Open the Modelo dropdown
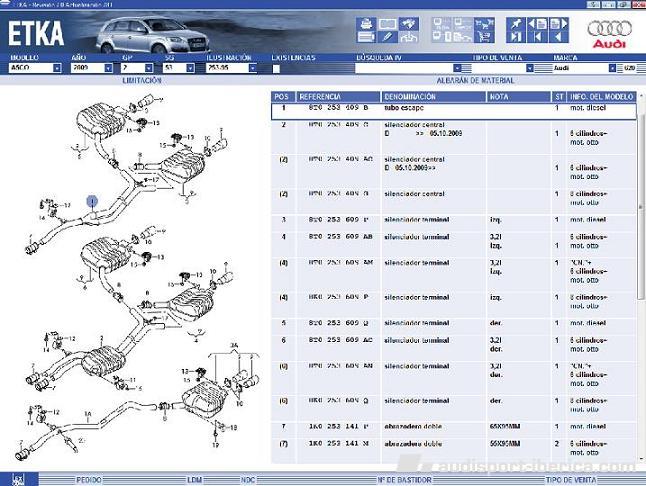 tap(57, 68)
